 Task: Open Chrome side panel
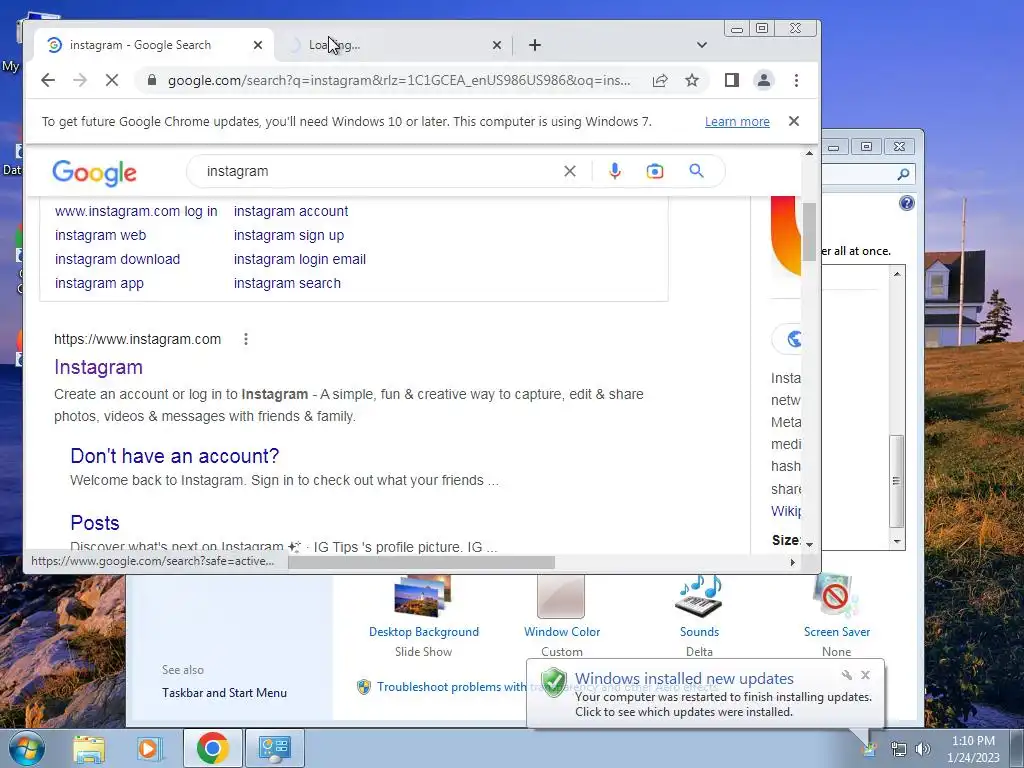click(x=731, y=80)
